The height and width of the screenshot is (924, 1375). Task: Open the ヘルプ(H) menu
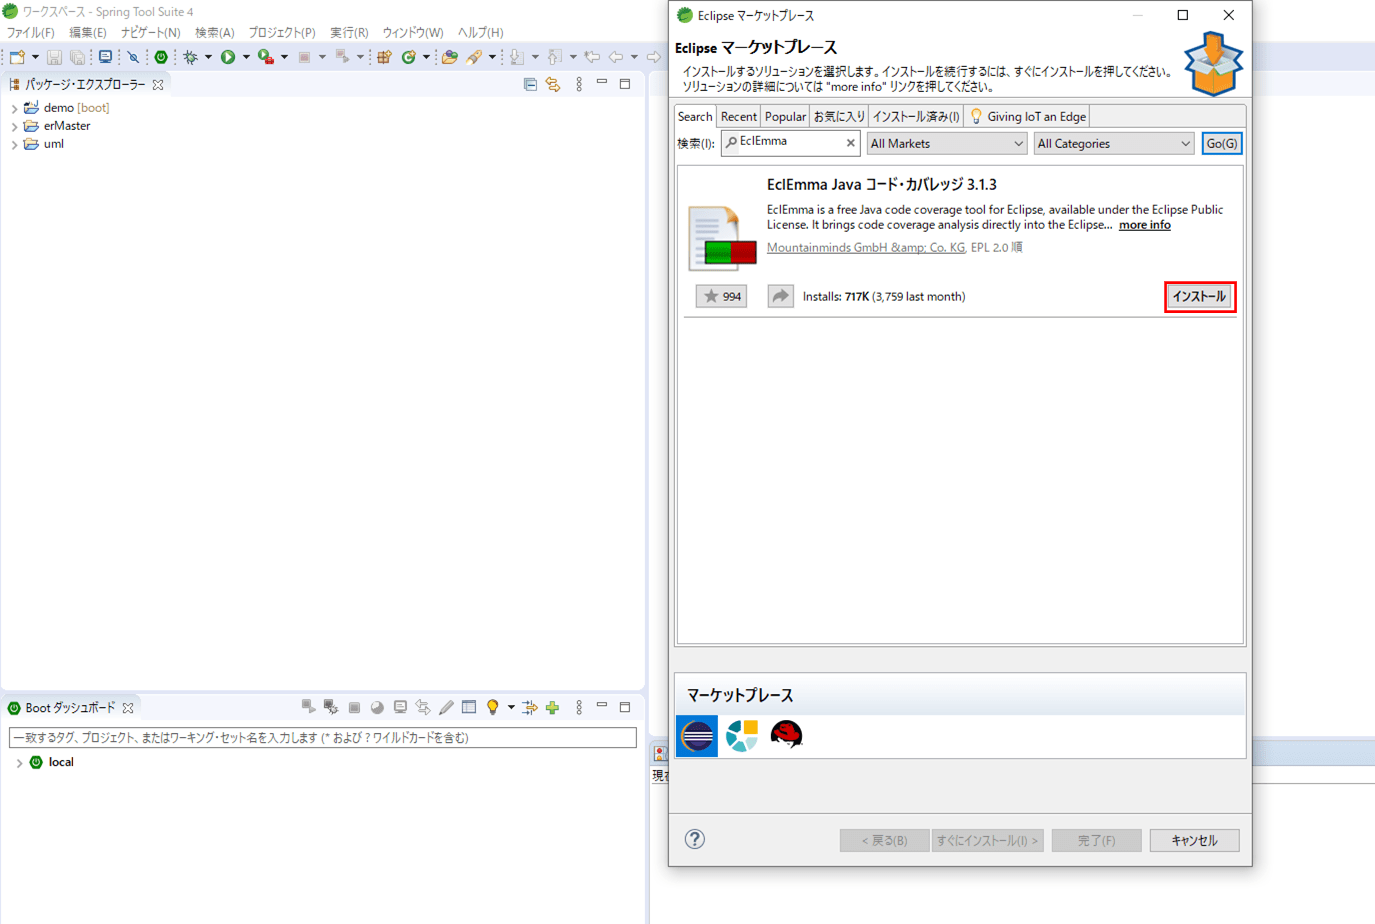pyautogui.click(x=481, y=33)
